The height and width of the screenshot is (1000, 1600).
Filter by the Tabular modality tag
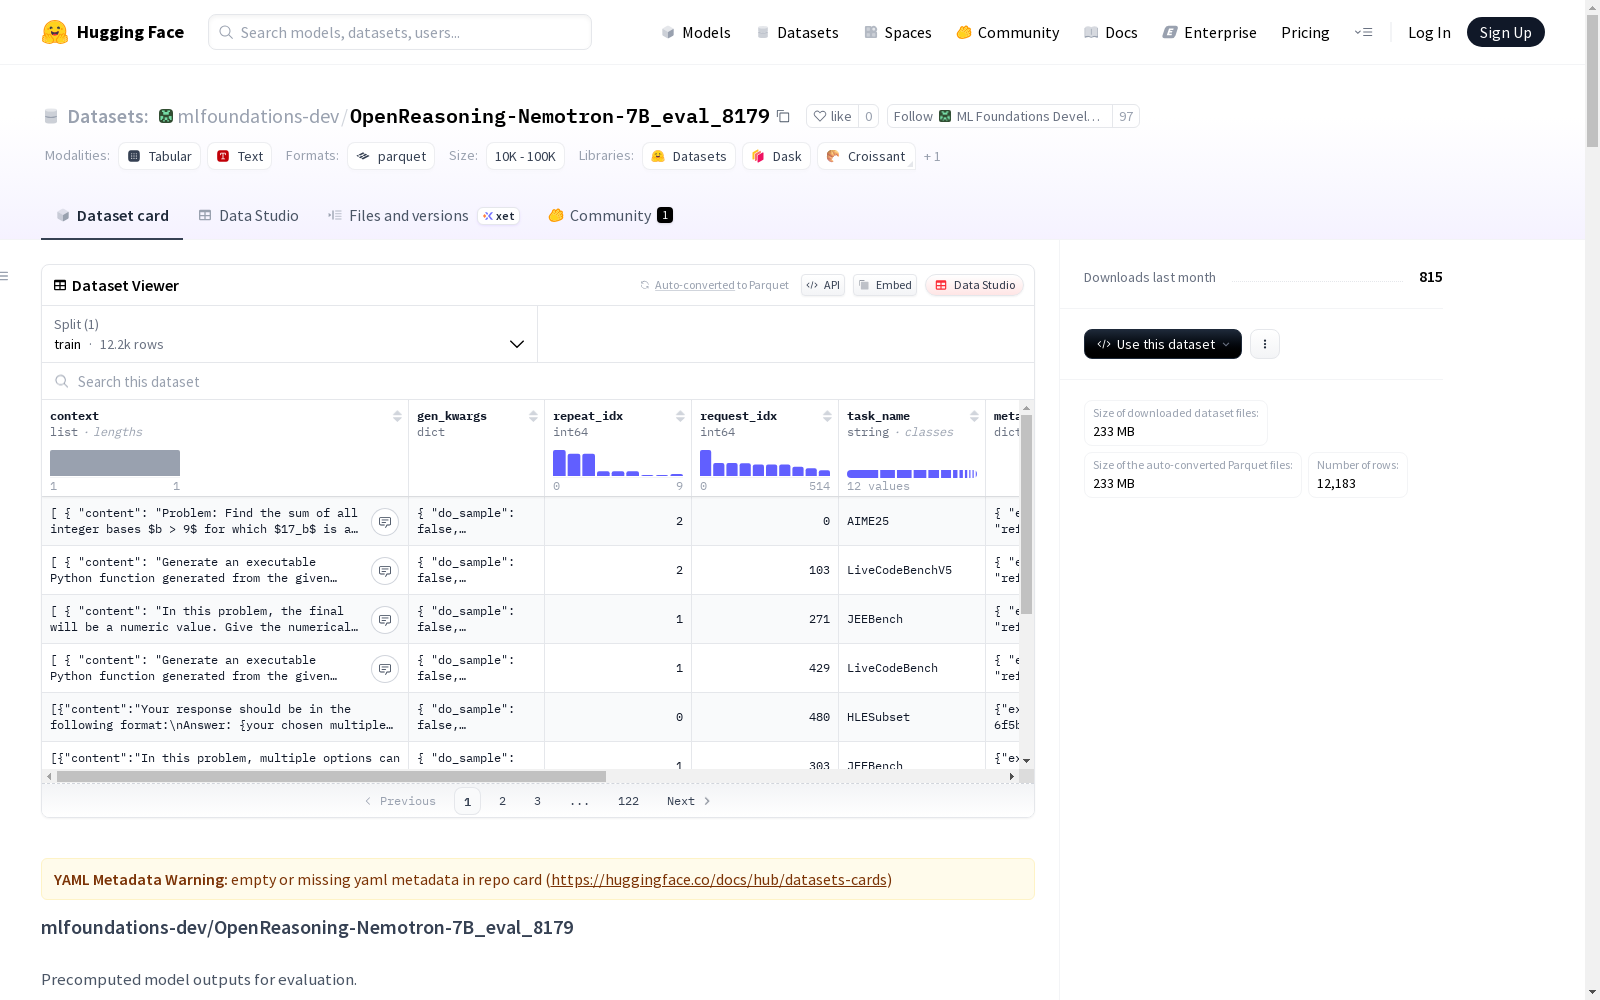[160, 157]
